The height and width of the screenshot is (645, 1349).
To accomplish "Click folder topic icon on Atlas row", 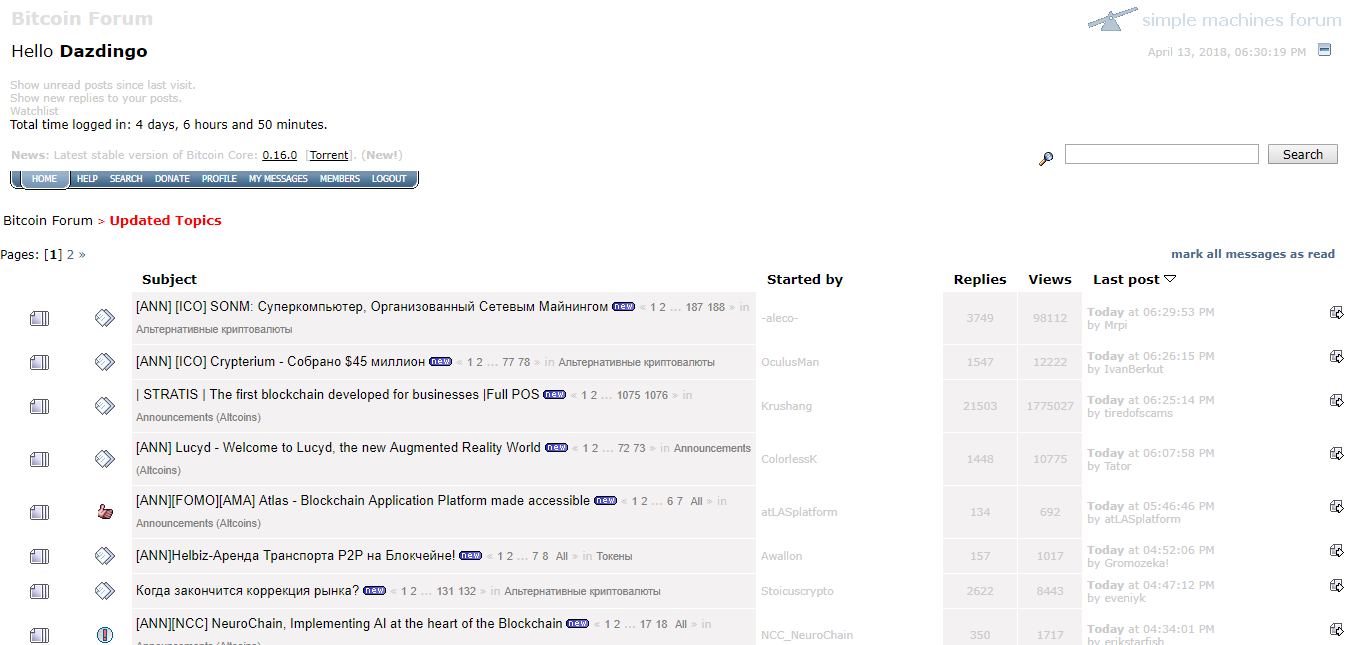I will pyautogui.click(x=39, y=512).
